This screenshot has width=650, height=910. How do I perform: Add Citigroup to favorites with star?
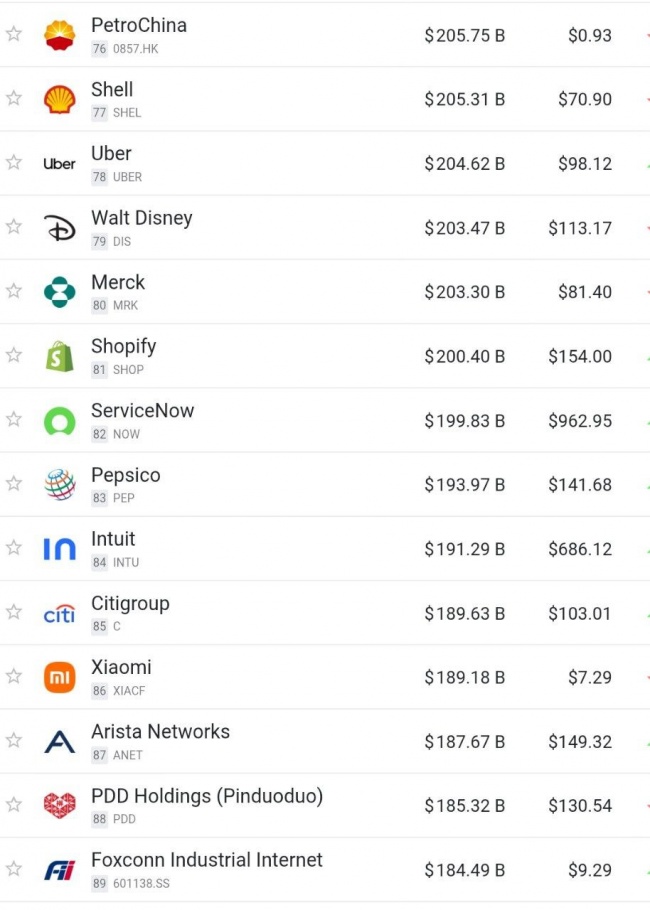14,612
